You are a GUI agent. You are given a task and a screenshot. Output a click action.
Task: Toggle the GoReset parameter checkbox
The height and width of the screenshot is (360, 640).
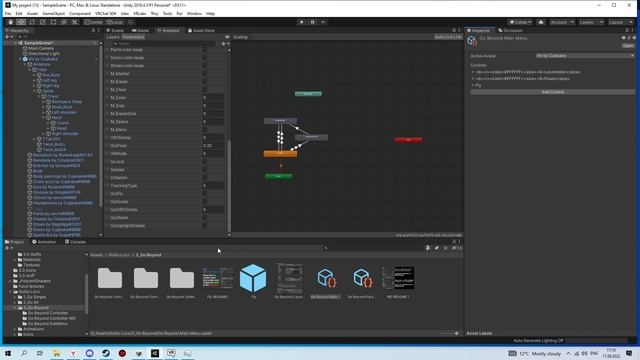pos(204,218)
